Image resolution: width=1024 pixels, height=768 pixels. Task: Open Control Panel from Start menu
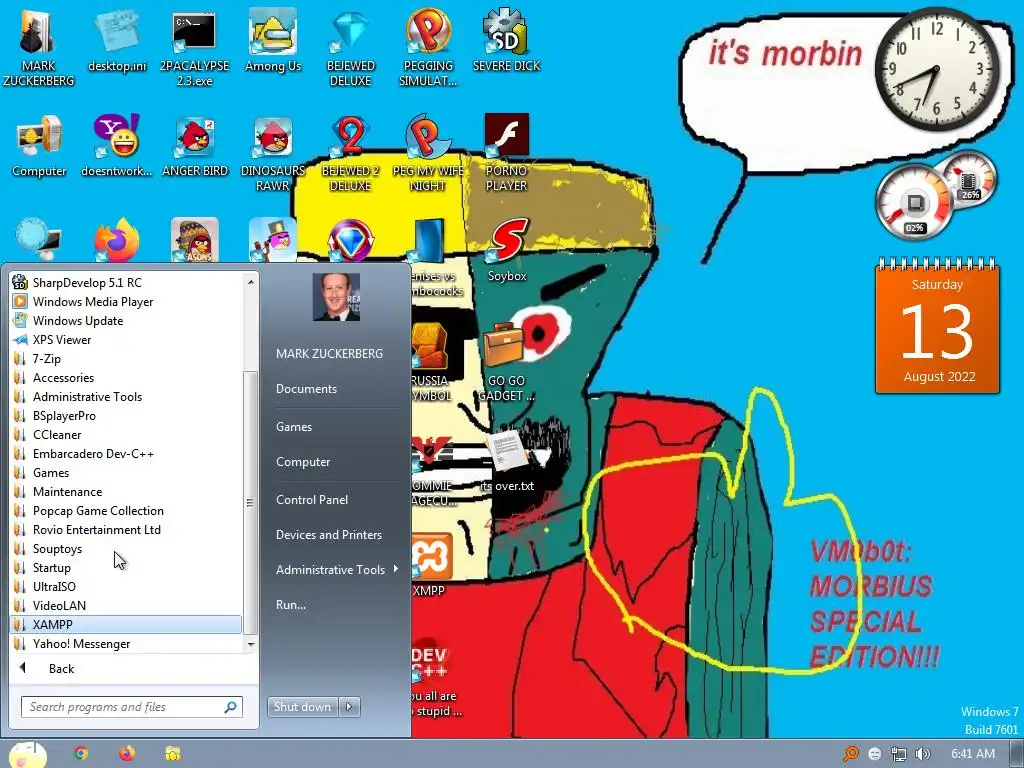pos(312,500)
